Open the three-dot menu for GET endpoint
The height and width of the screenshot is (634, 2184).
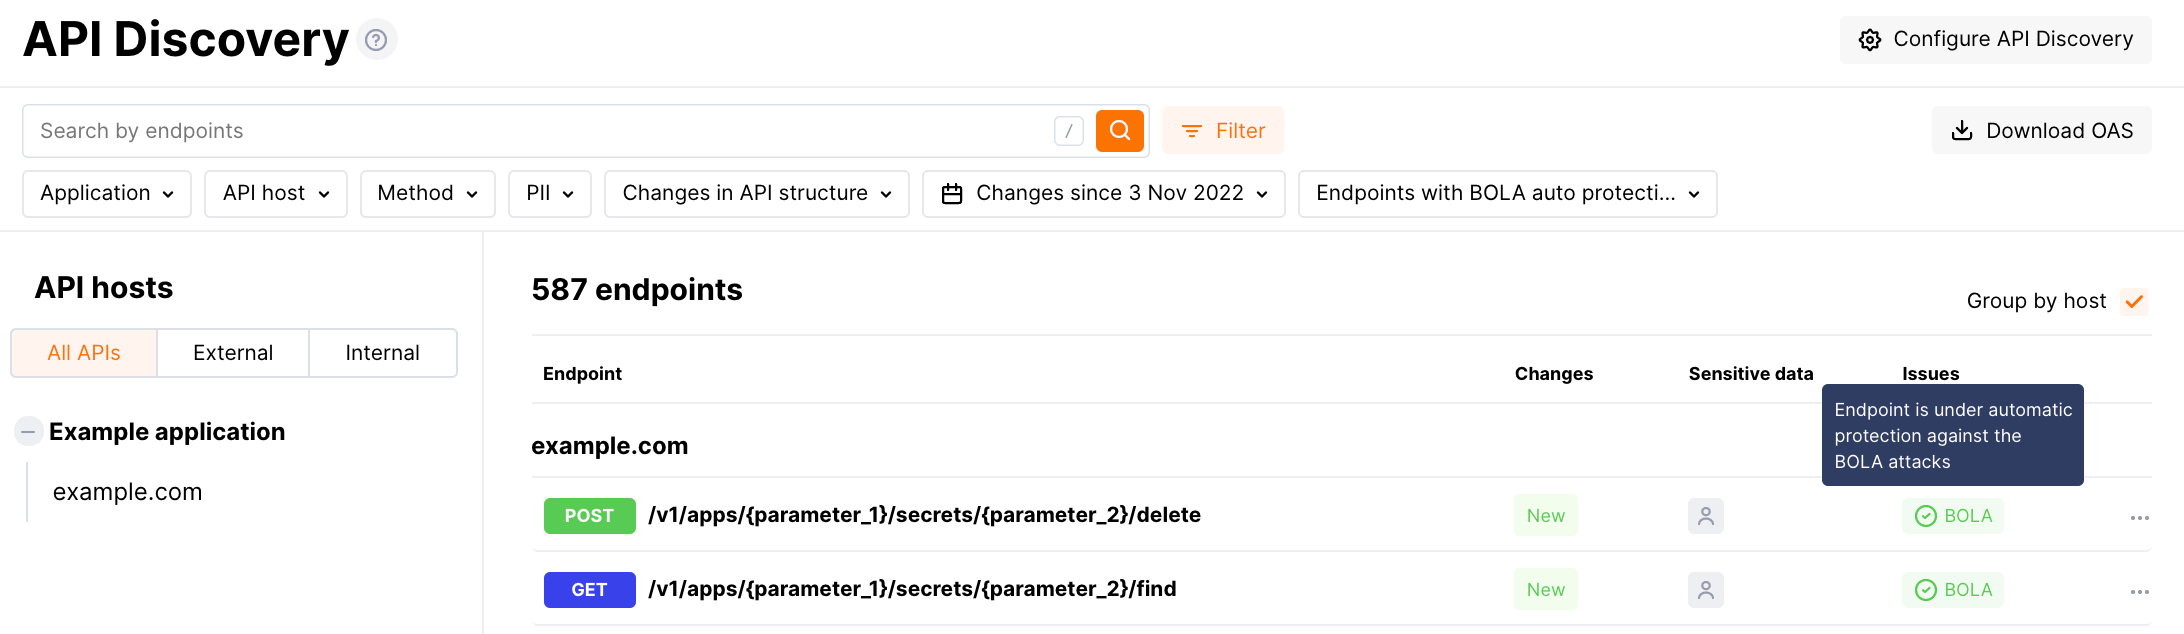tap(2140, 592)
